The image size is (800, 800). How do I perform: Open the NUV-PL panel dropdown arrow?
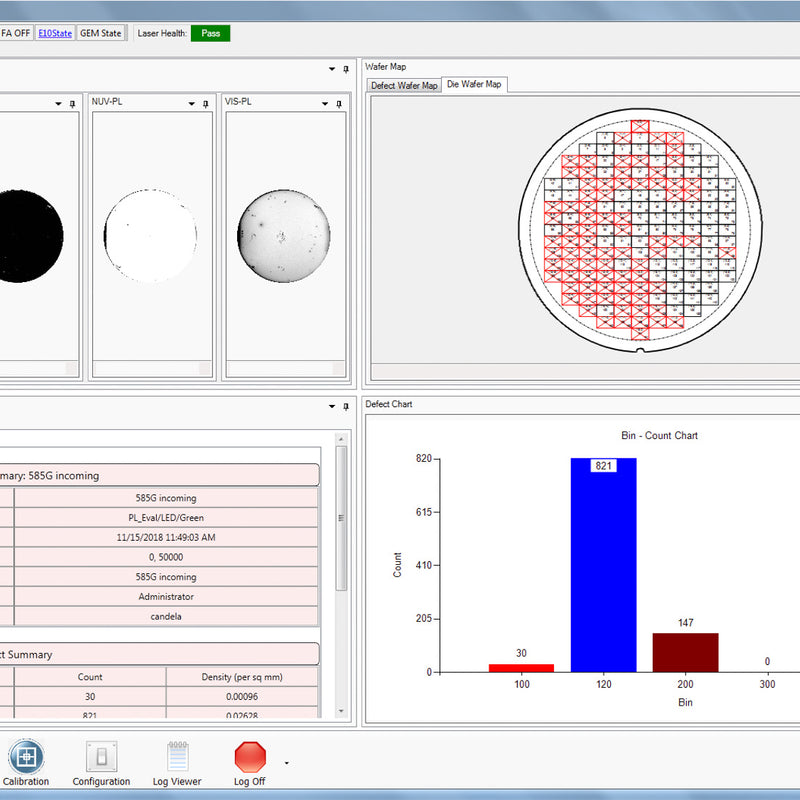(191, 103)
